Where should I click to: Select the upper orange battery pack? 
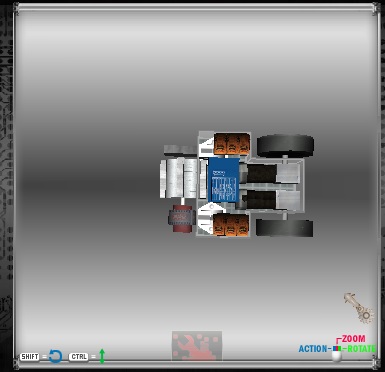coord(232,144)
